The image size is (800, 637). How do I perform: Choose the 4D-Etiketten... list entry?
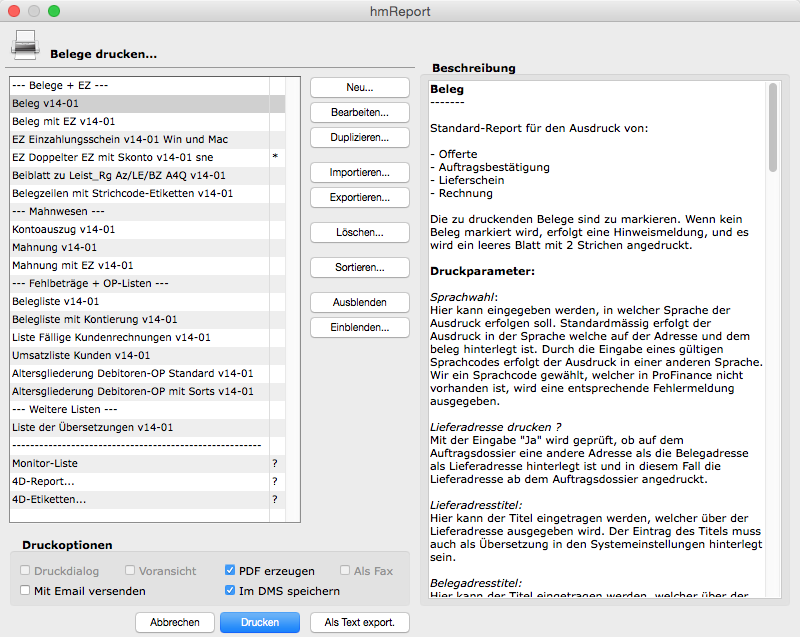coord(48,499)
